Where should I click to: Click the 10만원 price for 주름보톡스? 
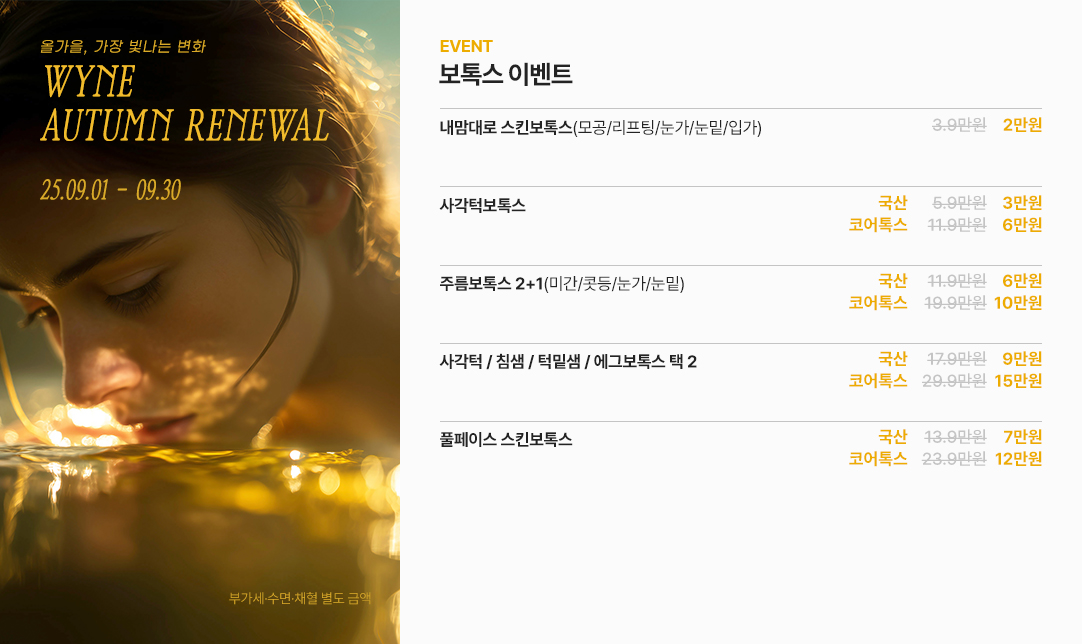1018,303
